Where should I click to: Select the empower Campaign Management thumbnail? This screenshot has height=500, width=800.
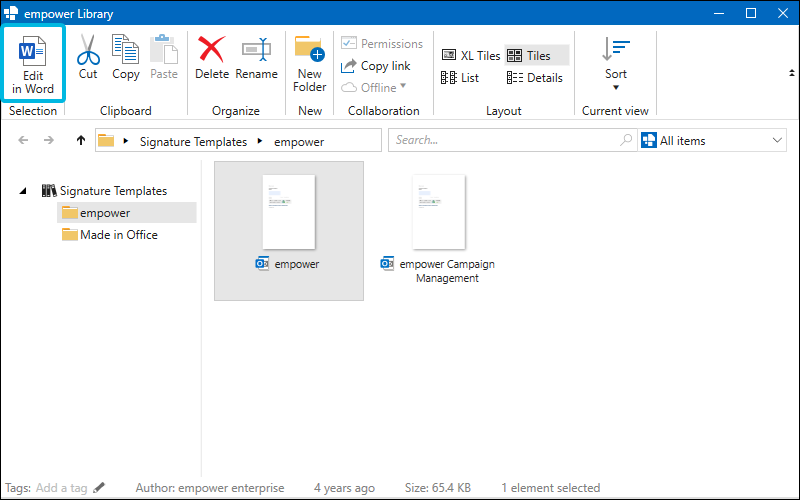tap(439, 212)
